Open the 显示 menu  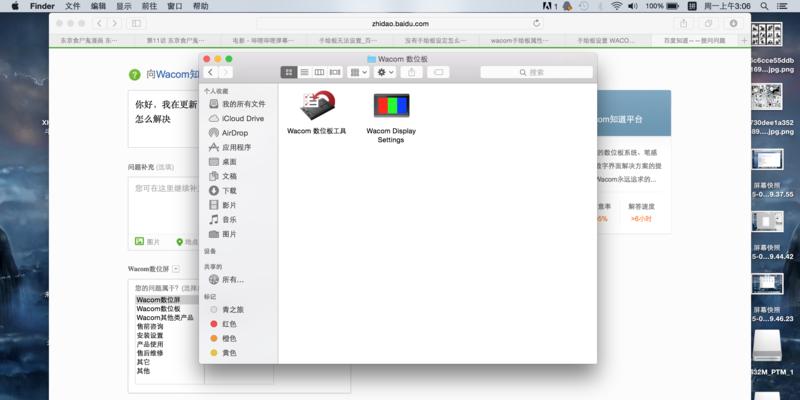point(124,6)
